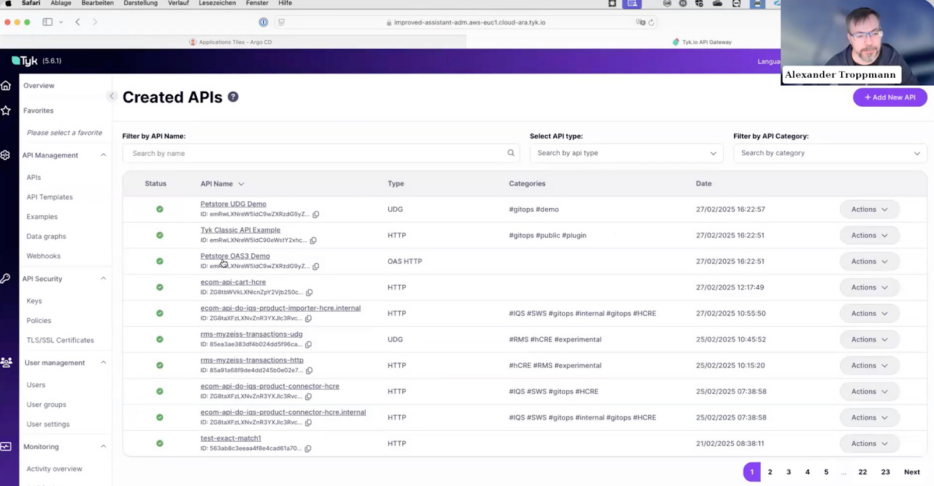Open ecom-api-do-iqs-product-importer-hcre.internal API

click(281, 308)
